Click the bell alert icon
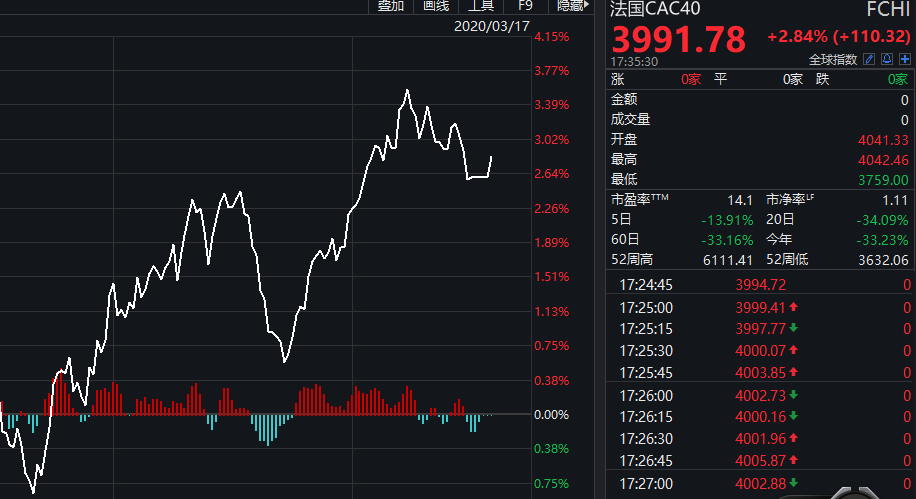The height and width of the screenshot is (499, 916). [887, 59]
